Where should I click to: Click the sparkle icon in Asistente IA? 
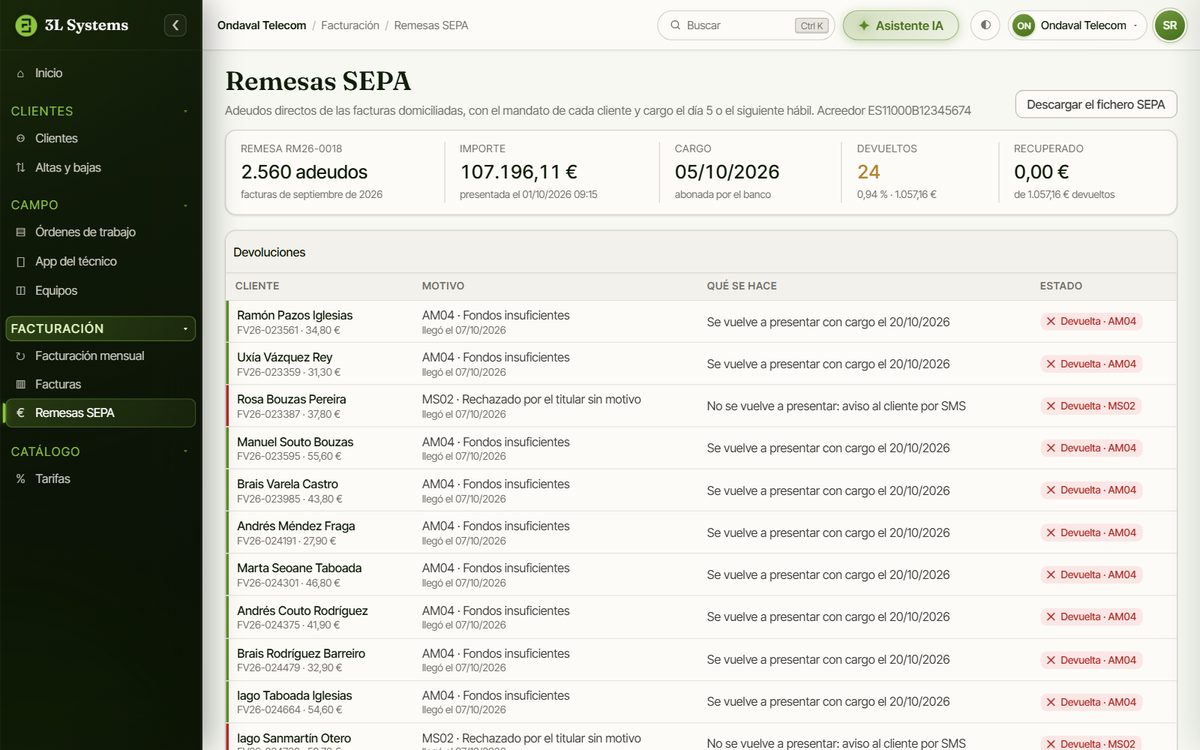(x=864, y=25)
